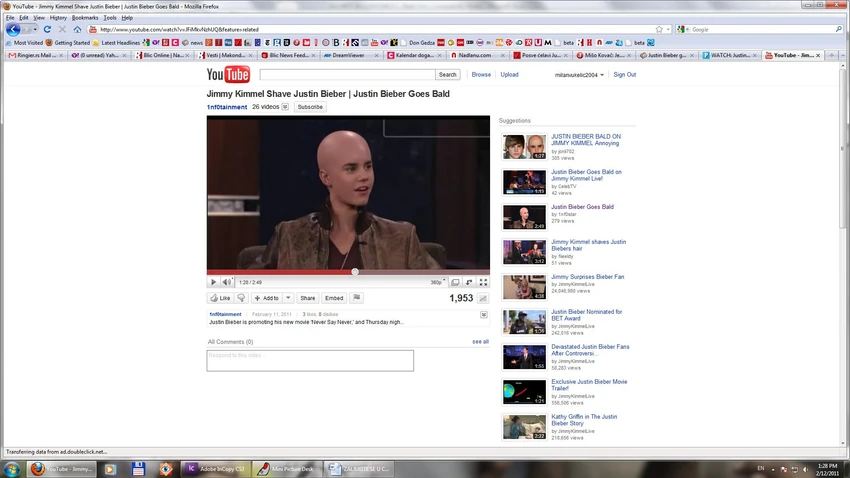Open the Justin Bieber Goes Bald thumbnail
Image resolution: width=850 pixels, height=478 pixels.
[524, 217]
